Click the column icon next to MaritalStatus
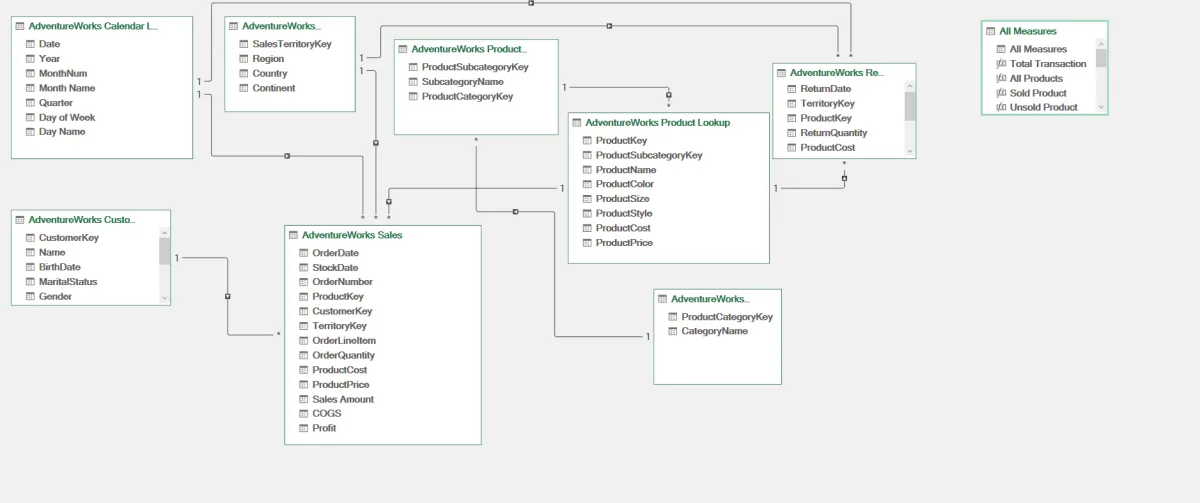Image resolution: width=1200 pixels, height=503 pixels. [x=29, y=282]
